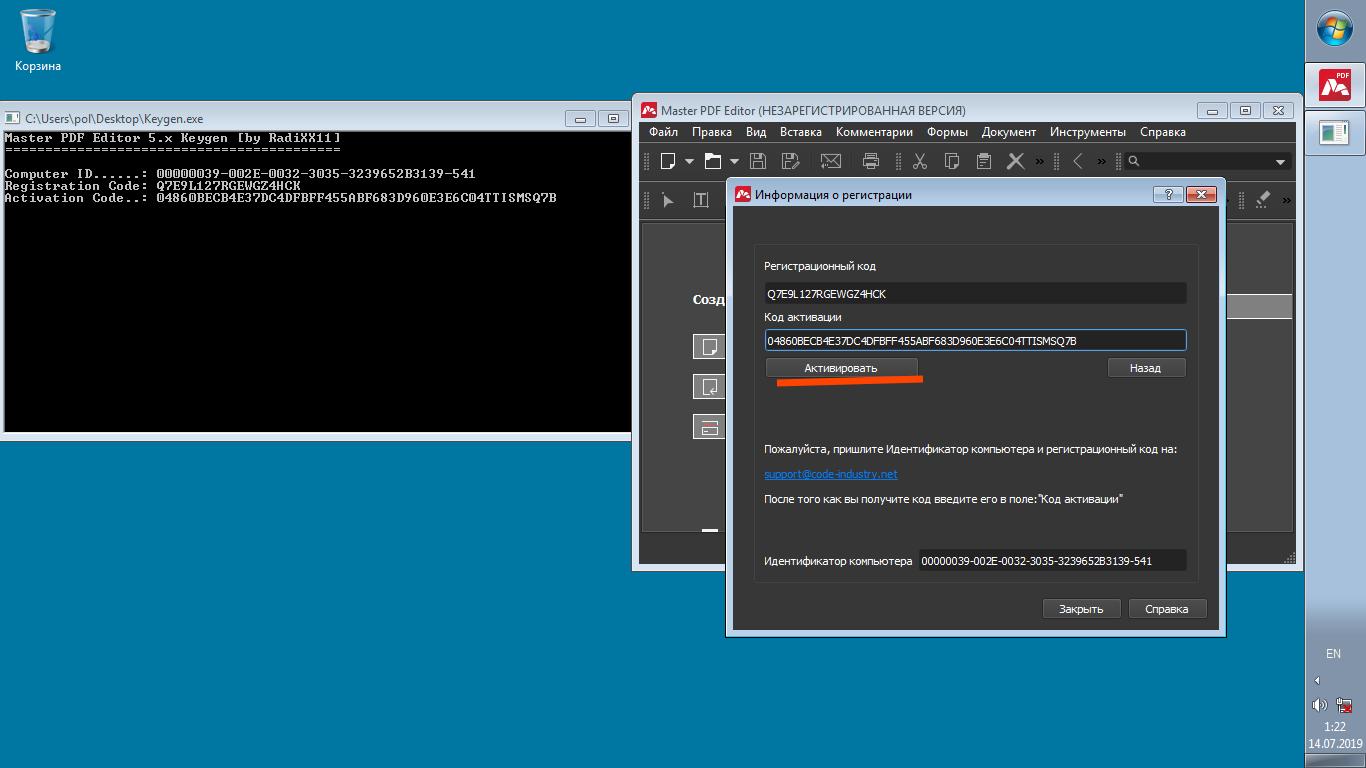Click the Windows Start orb
Viewport: 1366px width, 768px height.
point(1334,30)
